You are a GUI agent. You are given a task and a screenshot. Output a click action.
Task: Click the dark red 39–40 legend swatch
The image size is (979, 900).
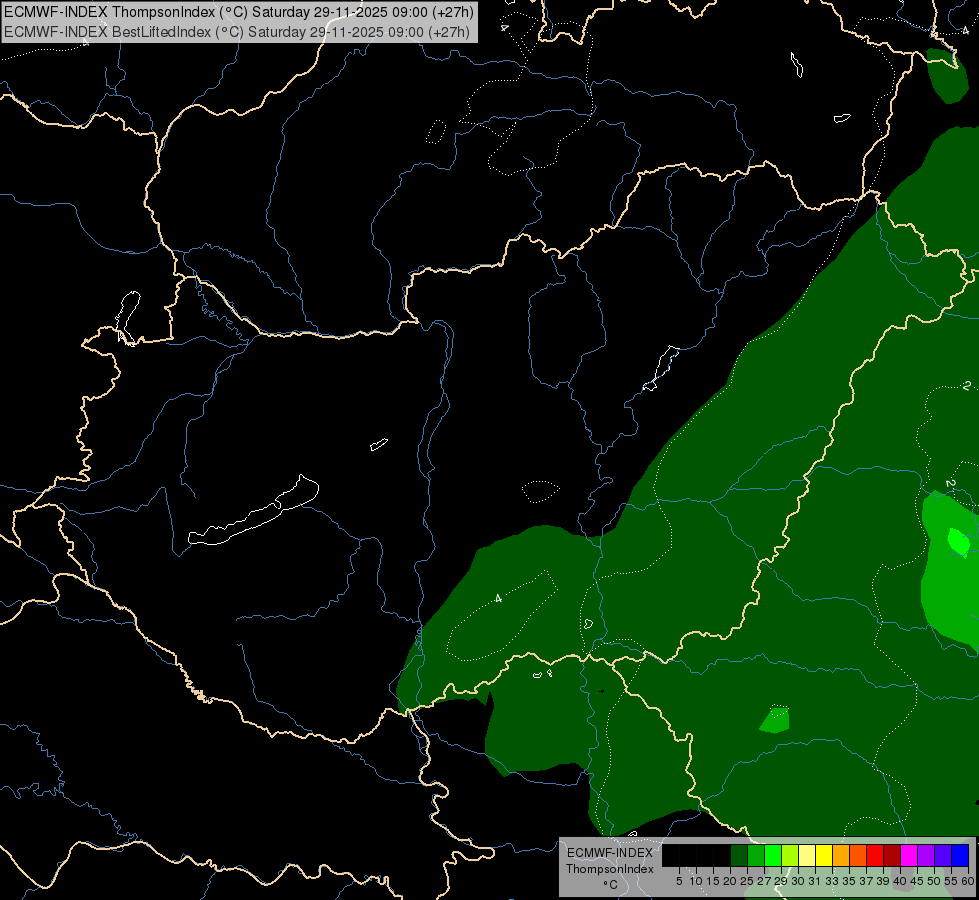pos(892,855)
